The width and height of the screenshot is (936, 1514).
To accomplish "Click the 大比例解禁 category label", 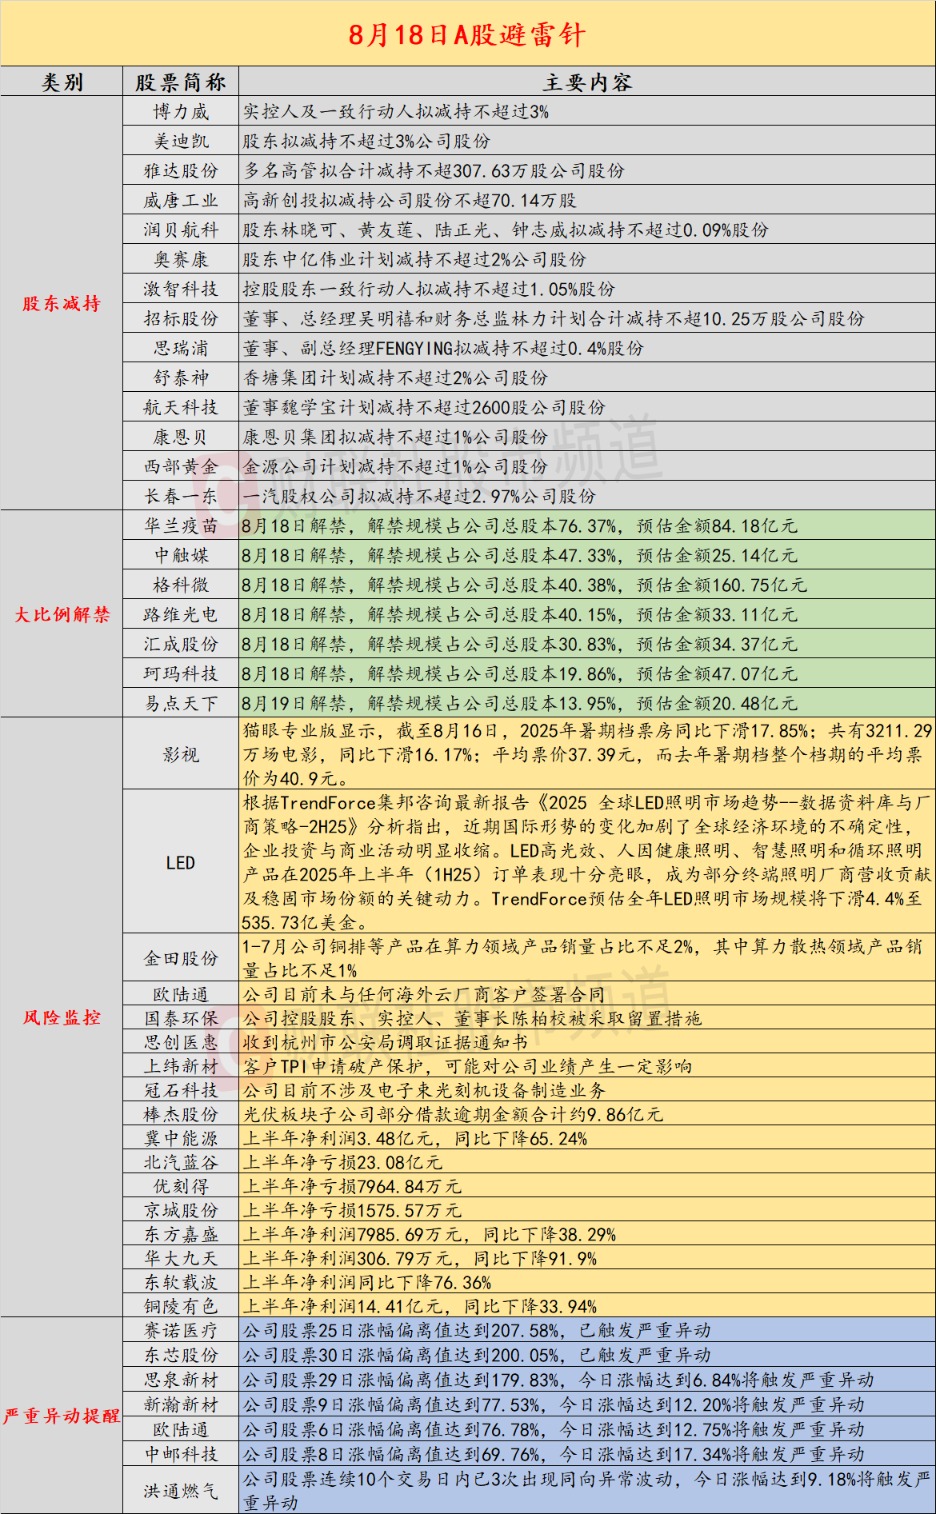I will [x=62, y=614].
